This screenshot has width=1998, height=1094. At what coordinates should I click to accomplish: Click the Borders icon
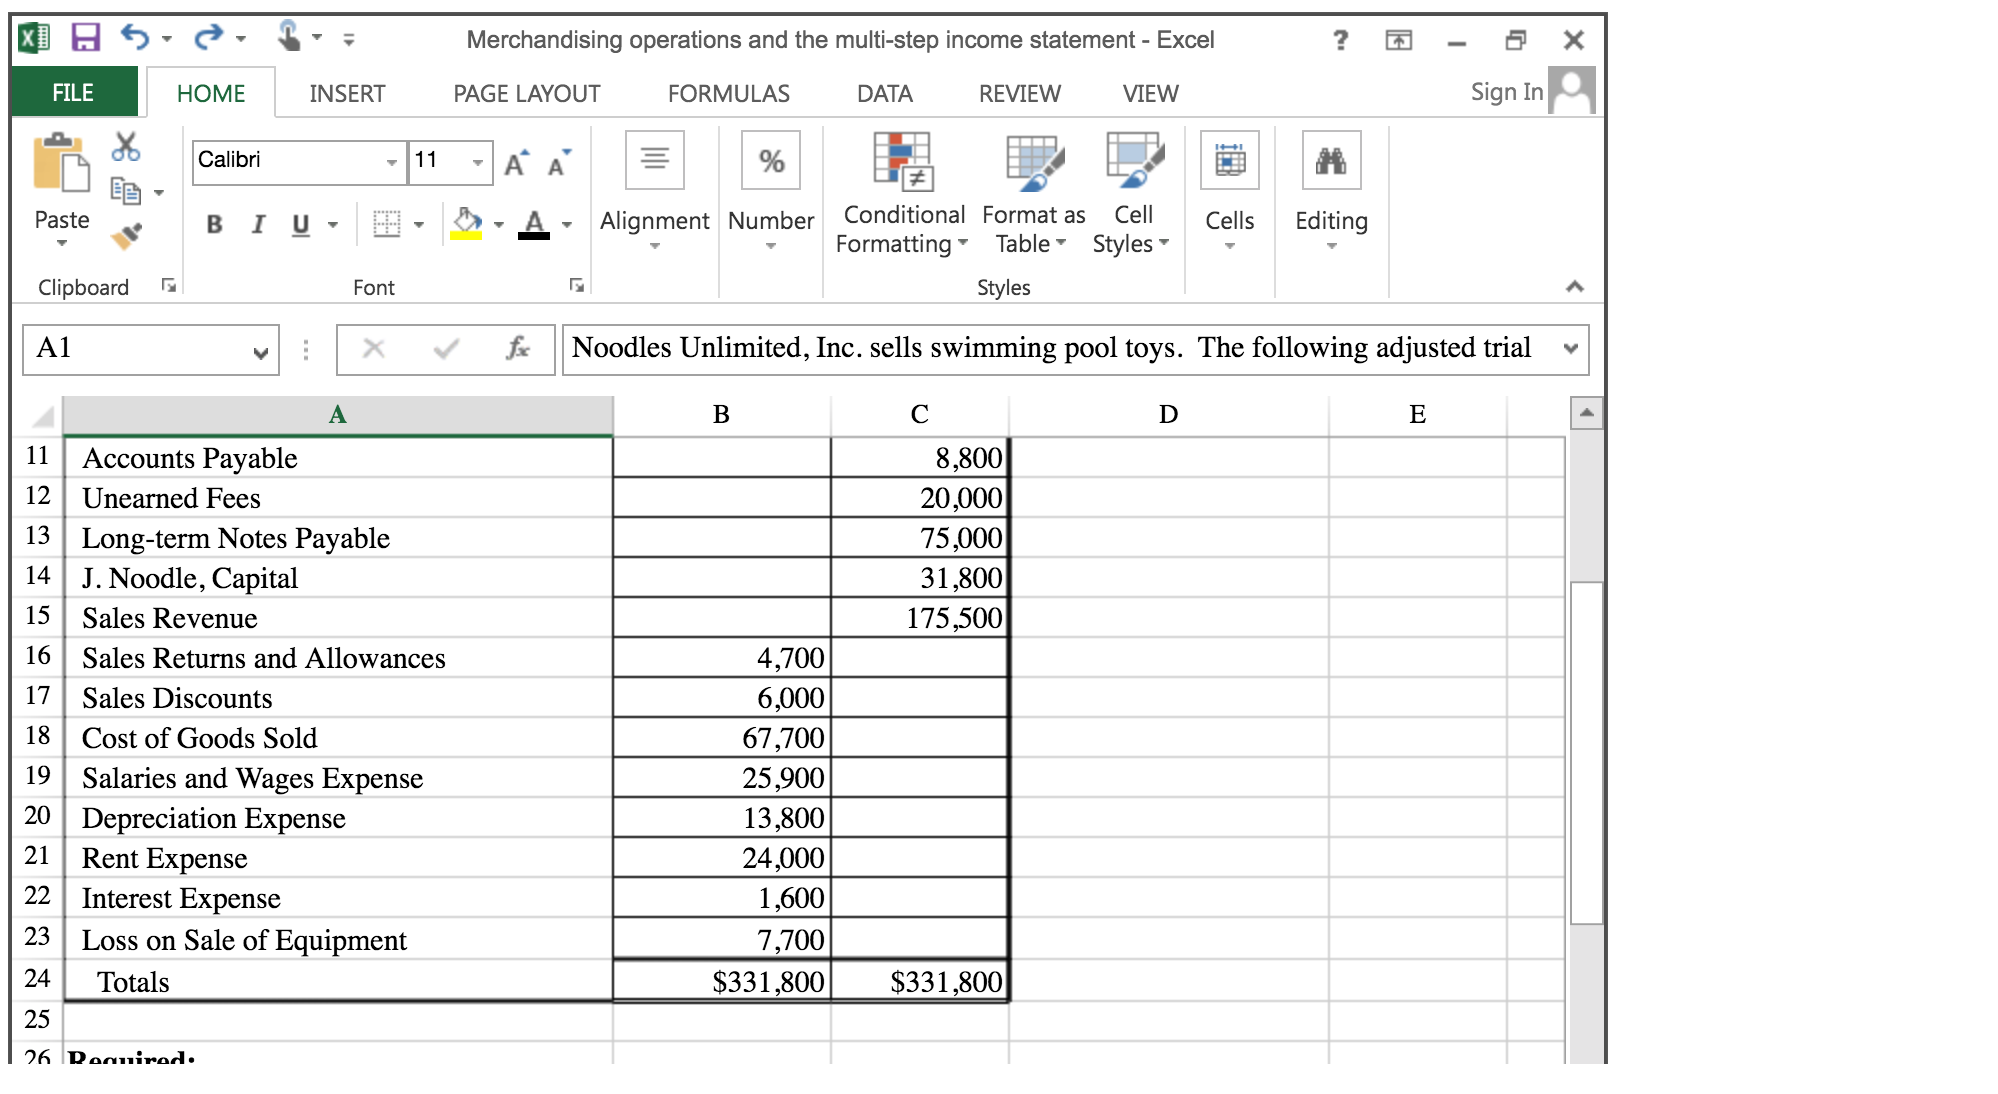pos(386,223)
